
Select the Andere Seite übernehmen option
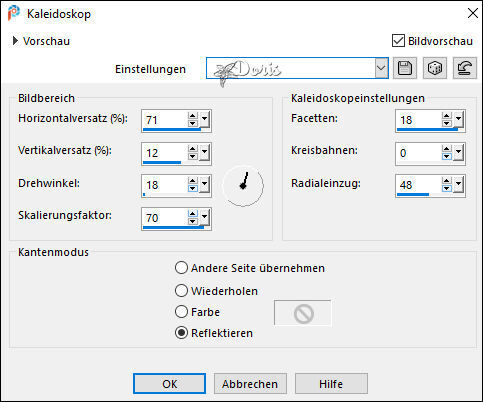click(x=181, y=268)
